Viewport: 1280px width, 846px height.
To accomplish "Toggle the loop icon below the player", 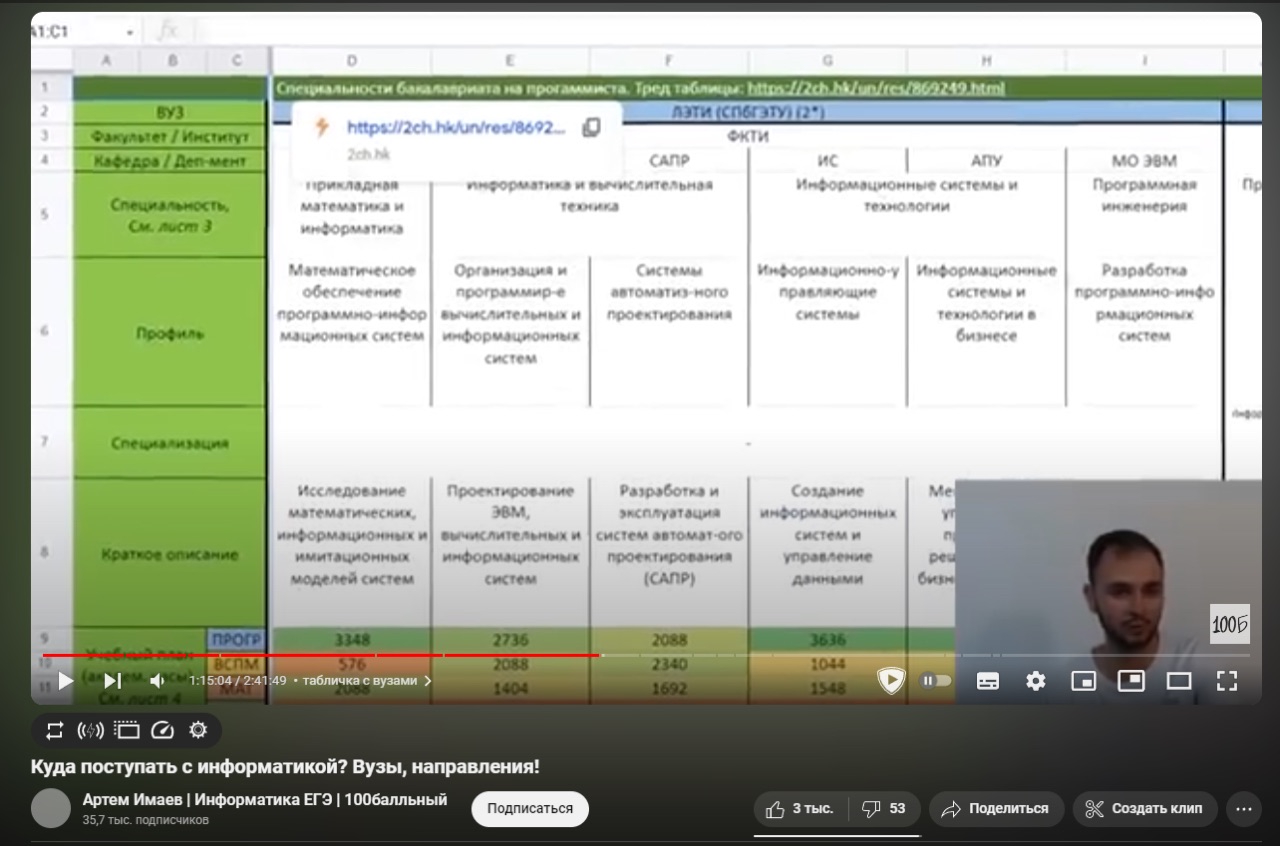I will point(55,730).
